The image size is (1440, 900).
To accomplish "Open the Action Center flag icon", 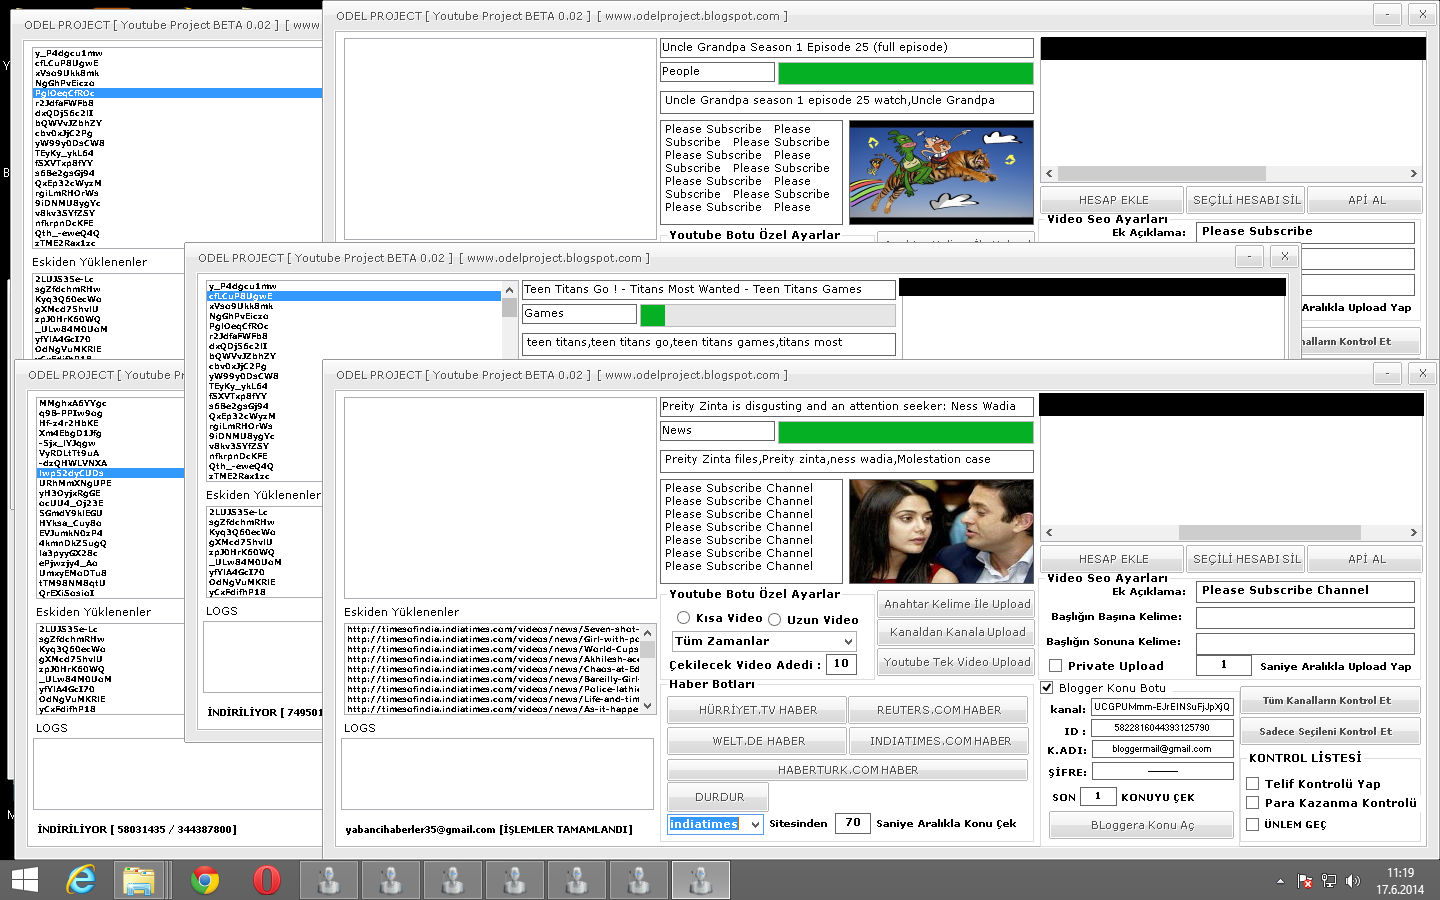I will pyautogui.click(x=1305, y=881).
